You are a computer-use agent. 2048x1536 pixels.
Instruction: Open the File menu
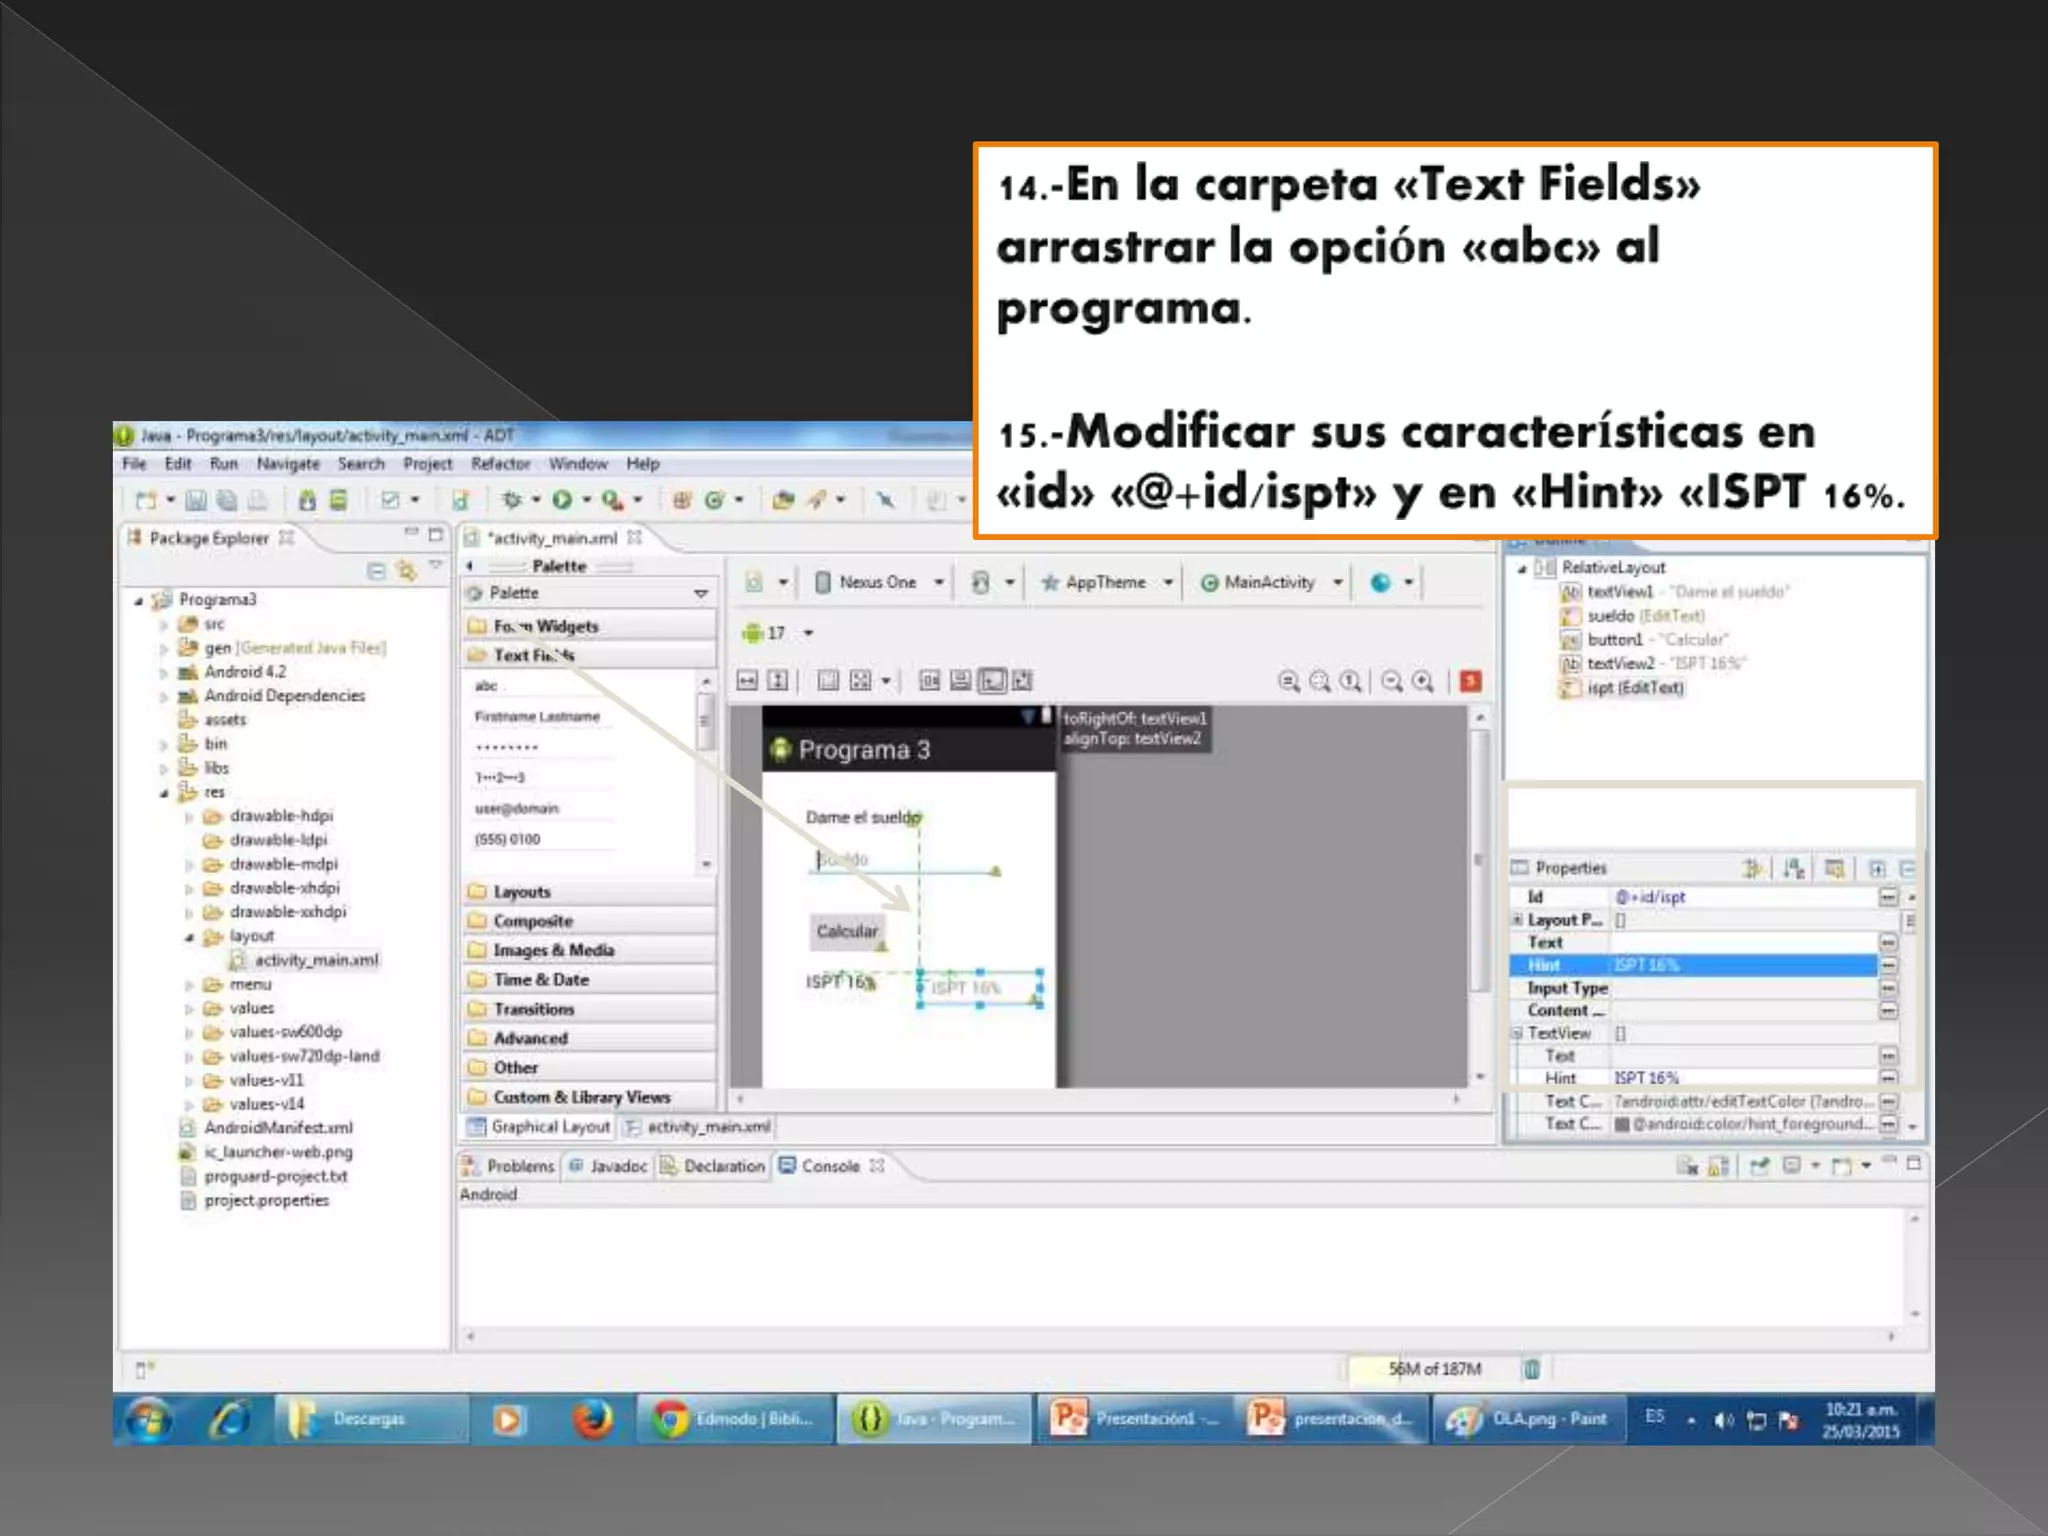134,464
